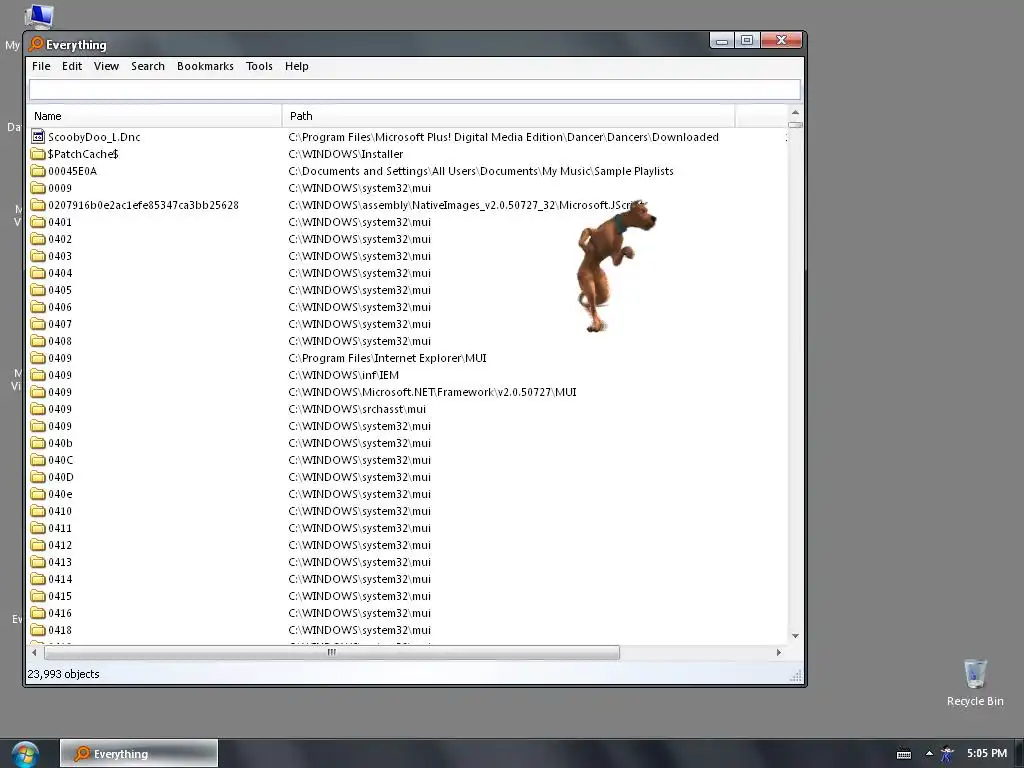Select the 0408 folder icon
The height and width of the screenshot is (768, 1024).
point(38,341)
